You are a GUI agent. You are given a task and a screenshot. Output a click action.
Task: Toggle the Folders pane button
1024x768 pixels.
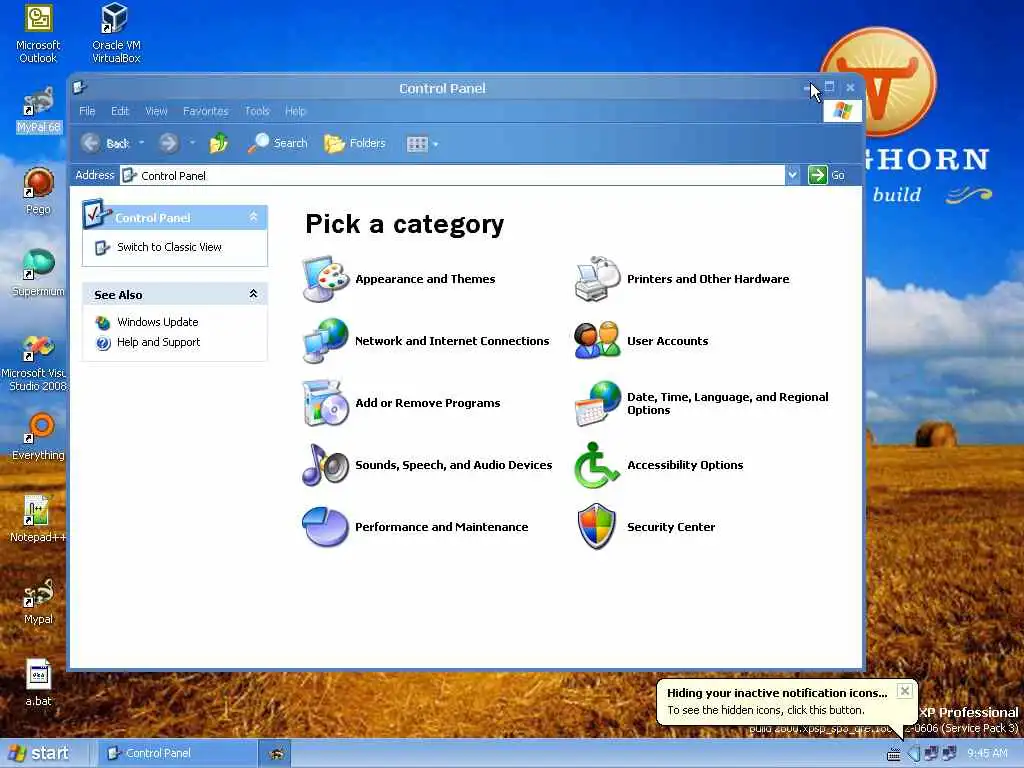pyautogui.click(x=355, y=143)
